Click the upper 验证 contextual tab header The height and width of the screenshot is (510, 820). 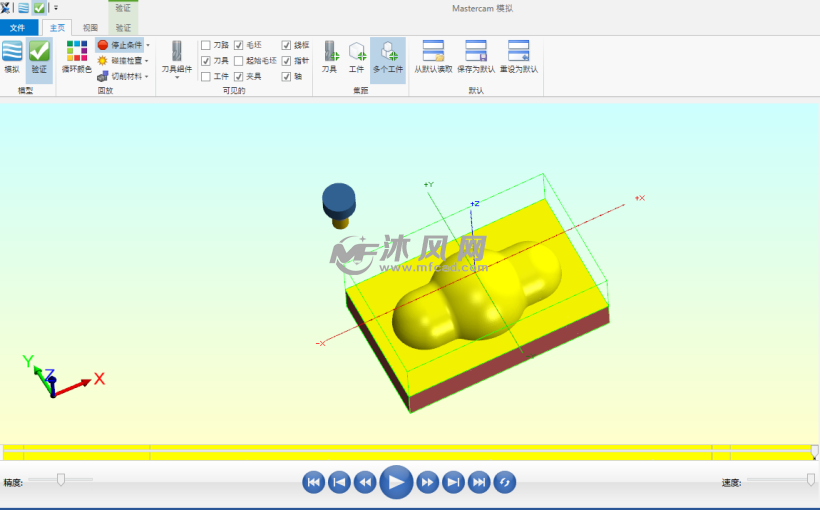tap(123, 8)
